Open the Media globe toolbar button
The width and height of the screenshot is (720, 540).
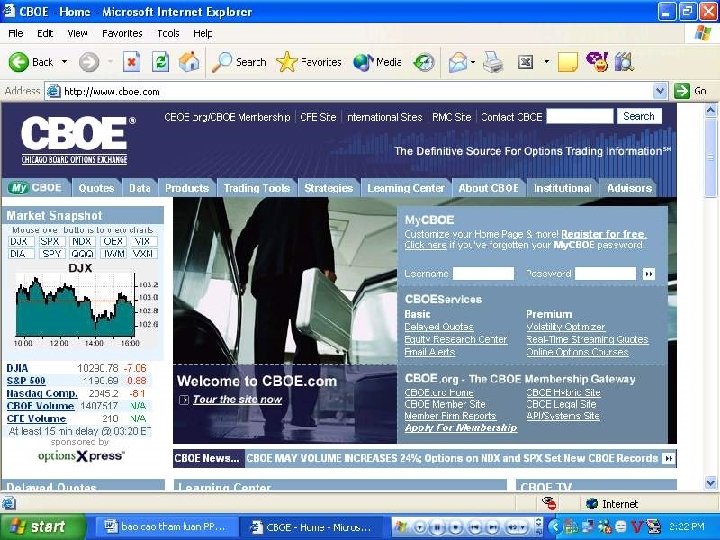point(377,62)
